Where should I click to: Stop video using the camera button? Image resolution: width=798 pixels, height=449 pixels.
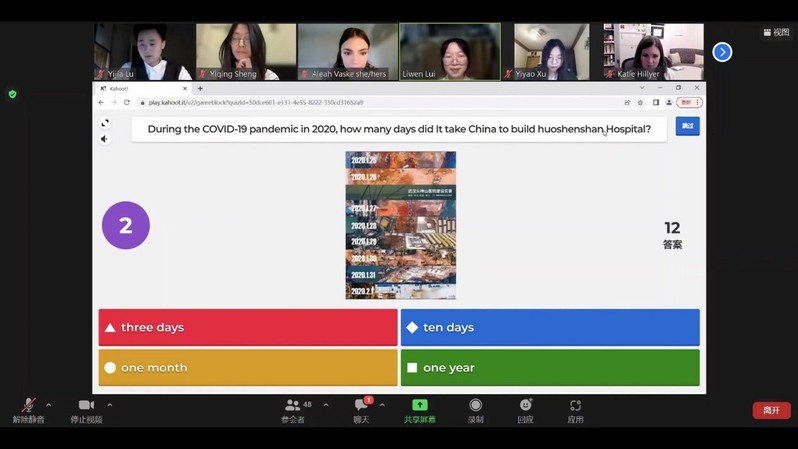click(86, 406)
